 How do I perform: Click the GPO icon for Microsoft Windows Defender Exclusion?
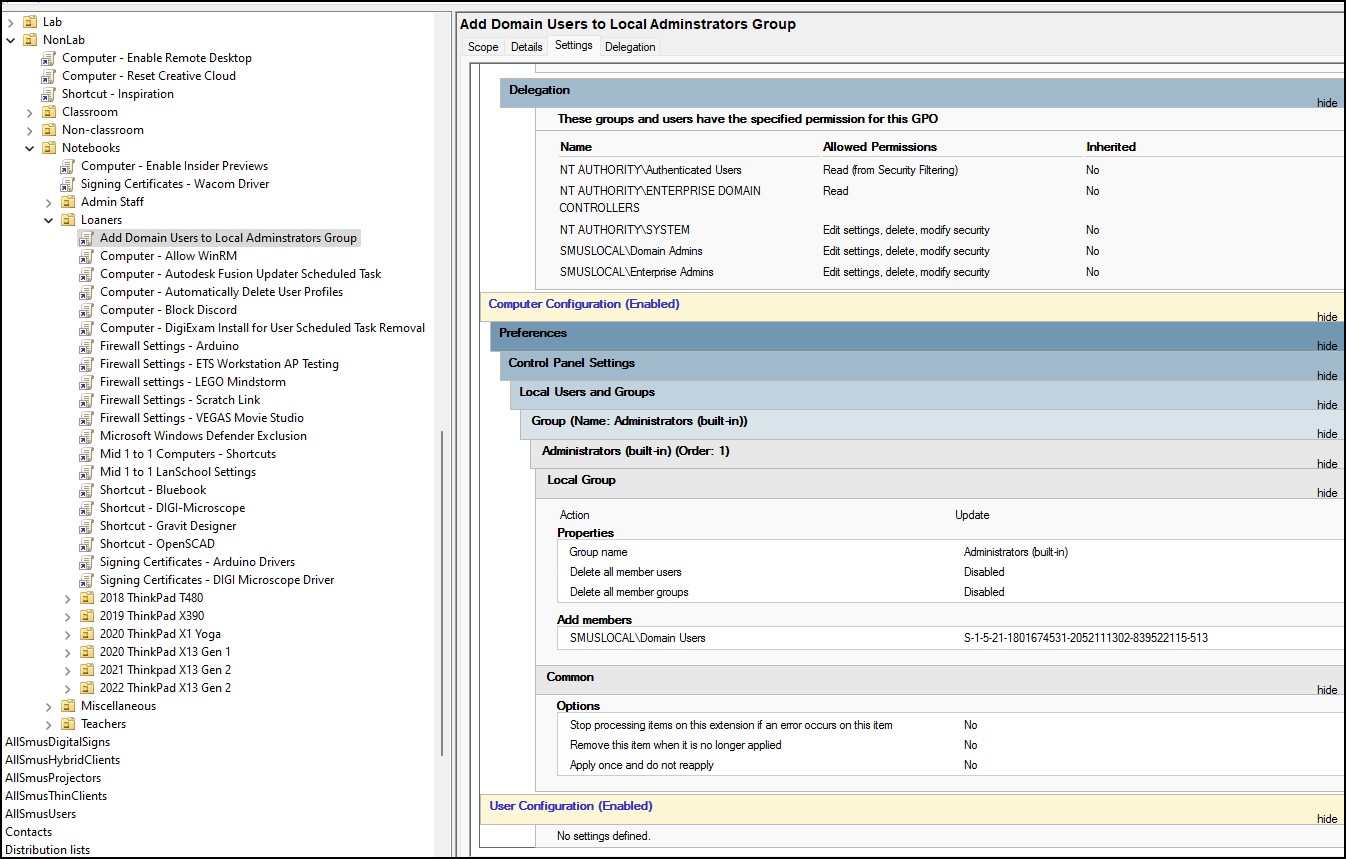coord(87,436)
